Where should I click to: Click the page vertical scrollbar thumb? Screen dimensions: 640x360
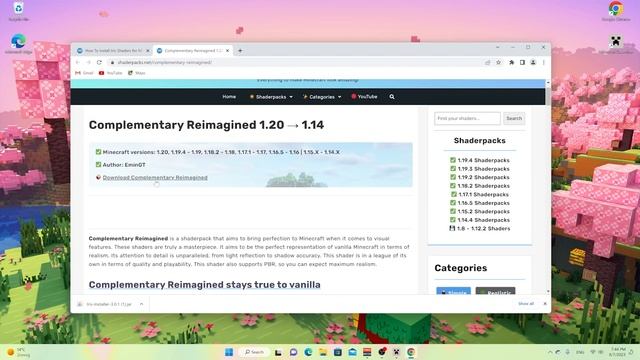tap(548, 96)
